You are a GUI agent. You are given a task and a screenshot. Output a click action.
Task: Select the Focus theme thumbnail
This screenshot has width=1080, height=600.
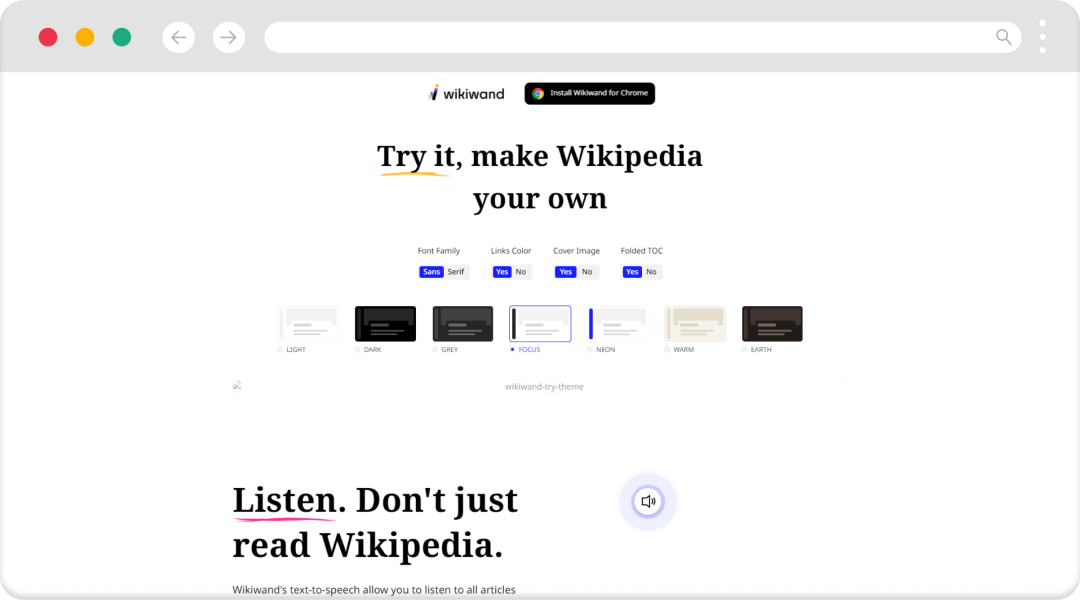(x=540, y=324)
